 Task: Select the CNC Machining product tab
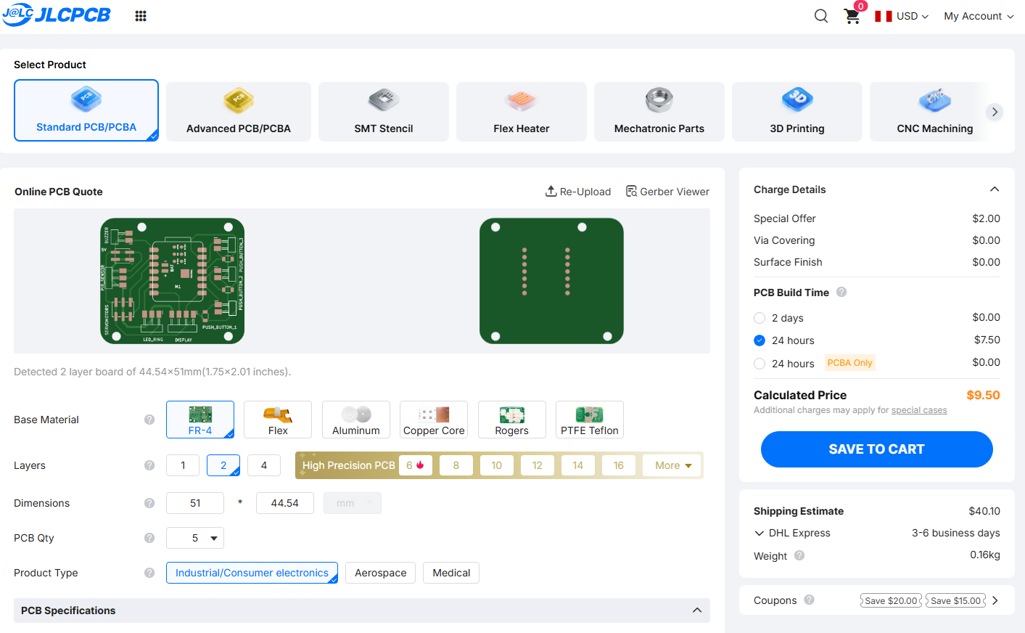click(935, 112)
